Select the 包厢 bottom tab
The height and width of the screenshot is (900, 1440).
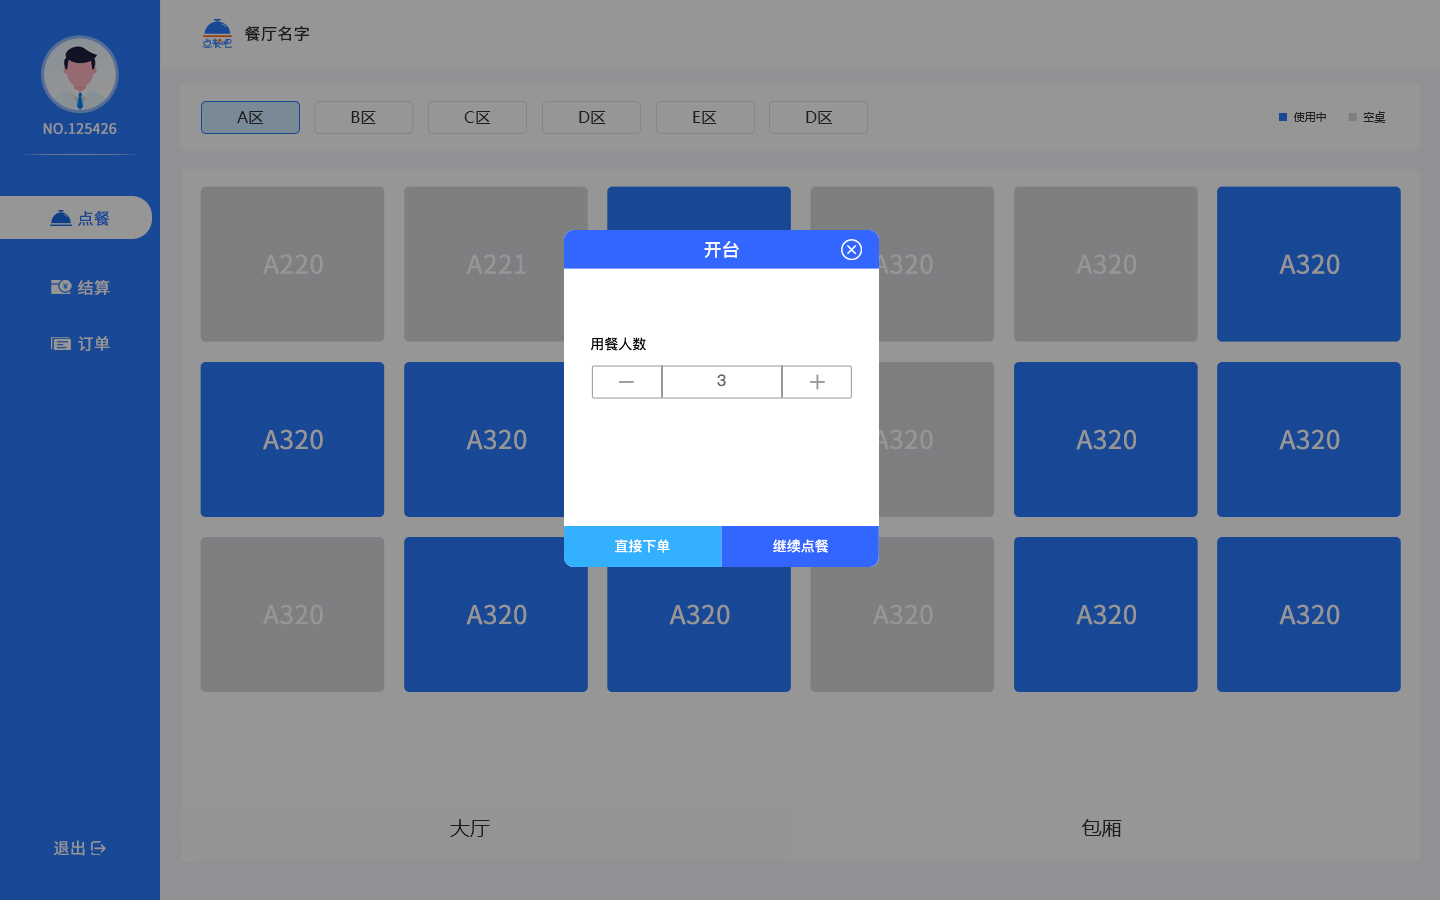pyautogui.click(x=1101, y=828)
